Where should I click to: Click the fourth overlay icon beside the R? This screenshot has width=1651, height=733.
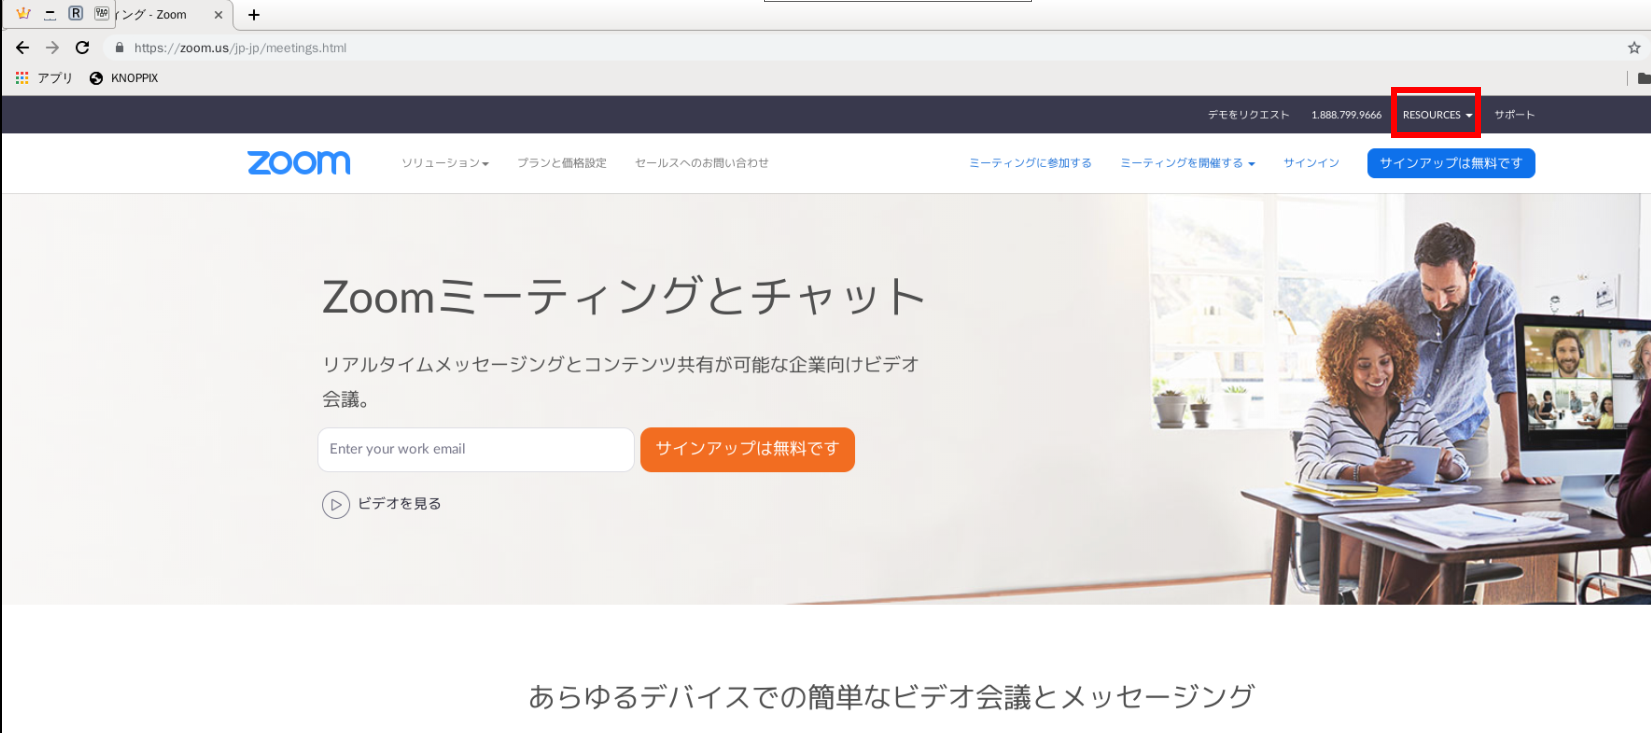pos(102,14)
